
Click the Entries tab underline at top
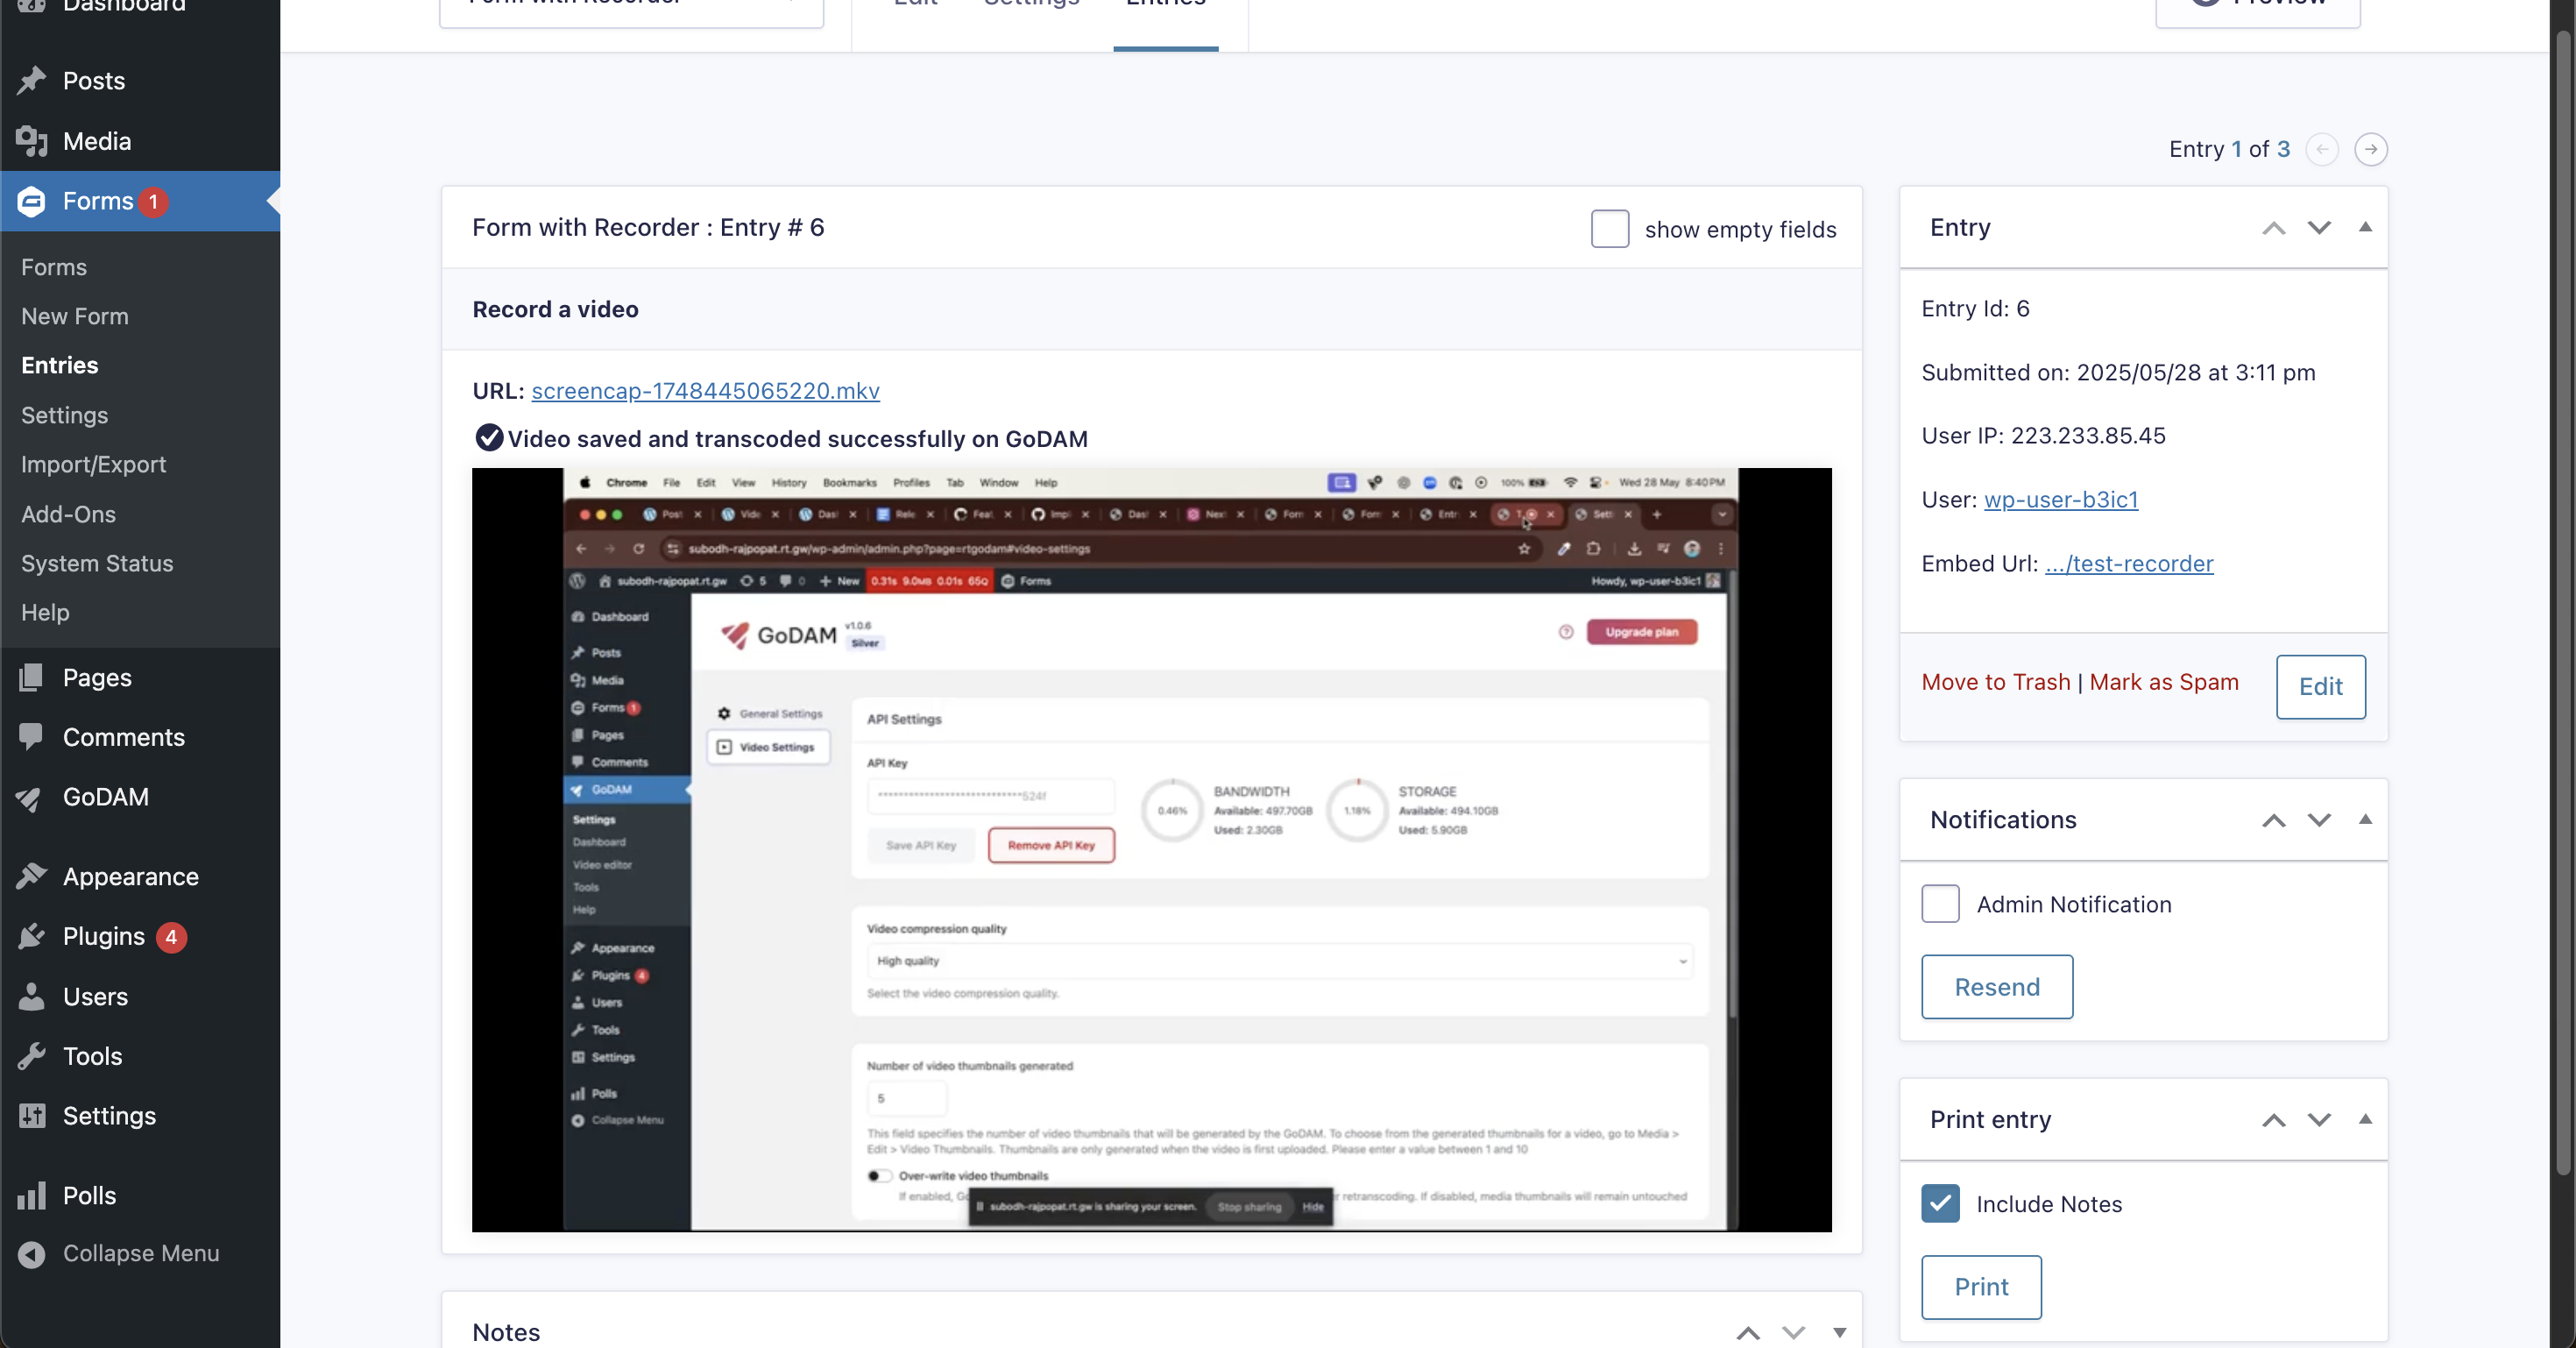[x=1165, y=48]
